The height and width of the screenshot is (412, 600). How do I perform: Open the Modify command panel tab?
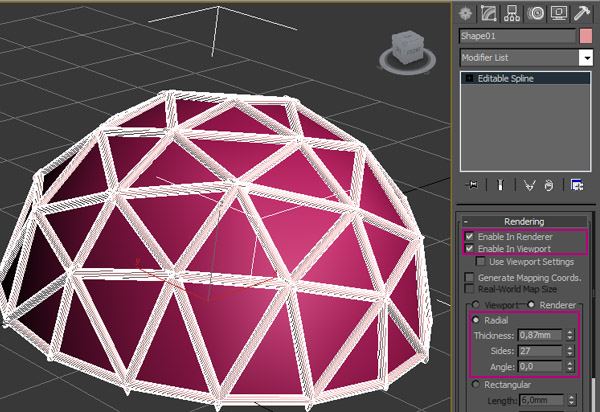click(489, 13)
